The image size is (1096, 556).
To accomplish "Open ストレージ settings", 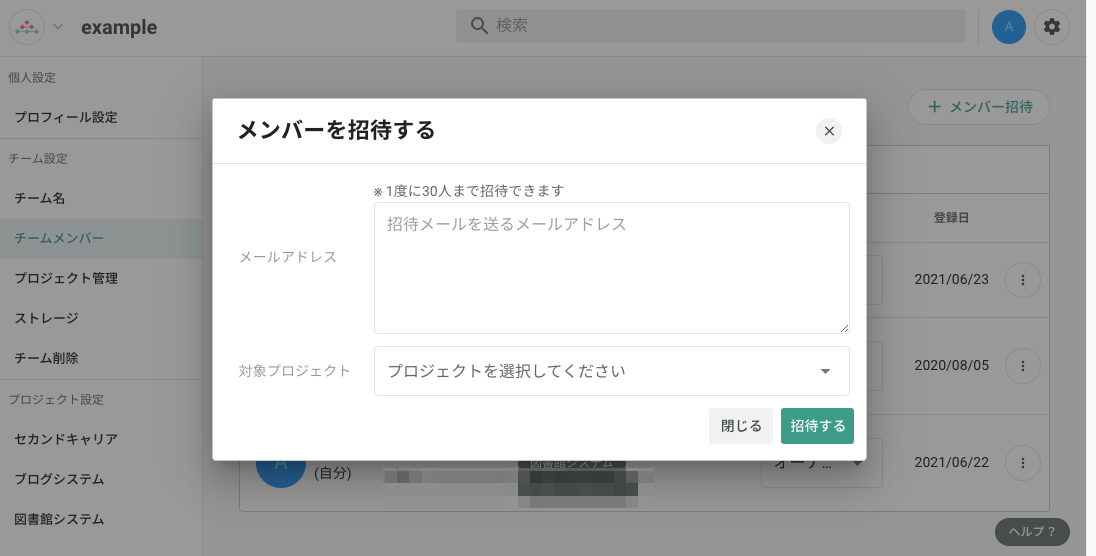I will [101, 318].
